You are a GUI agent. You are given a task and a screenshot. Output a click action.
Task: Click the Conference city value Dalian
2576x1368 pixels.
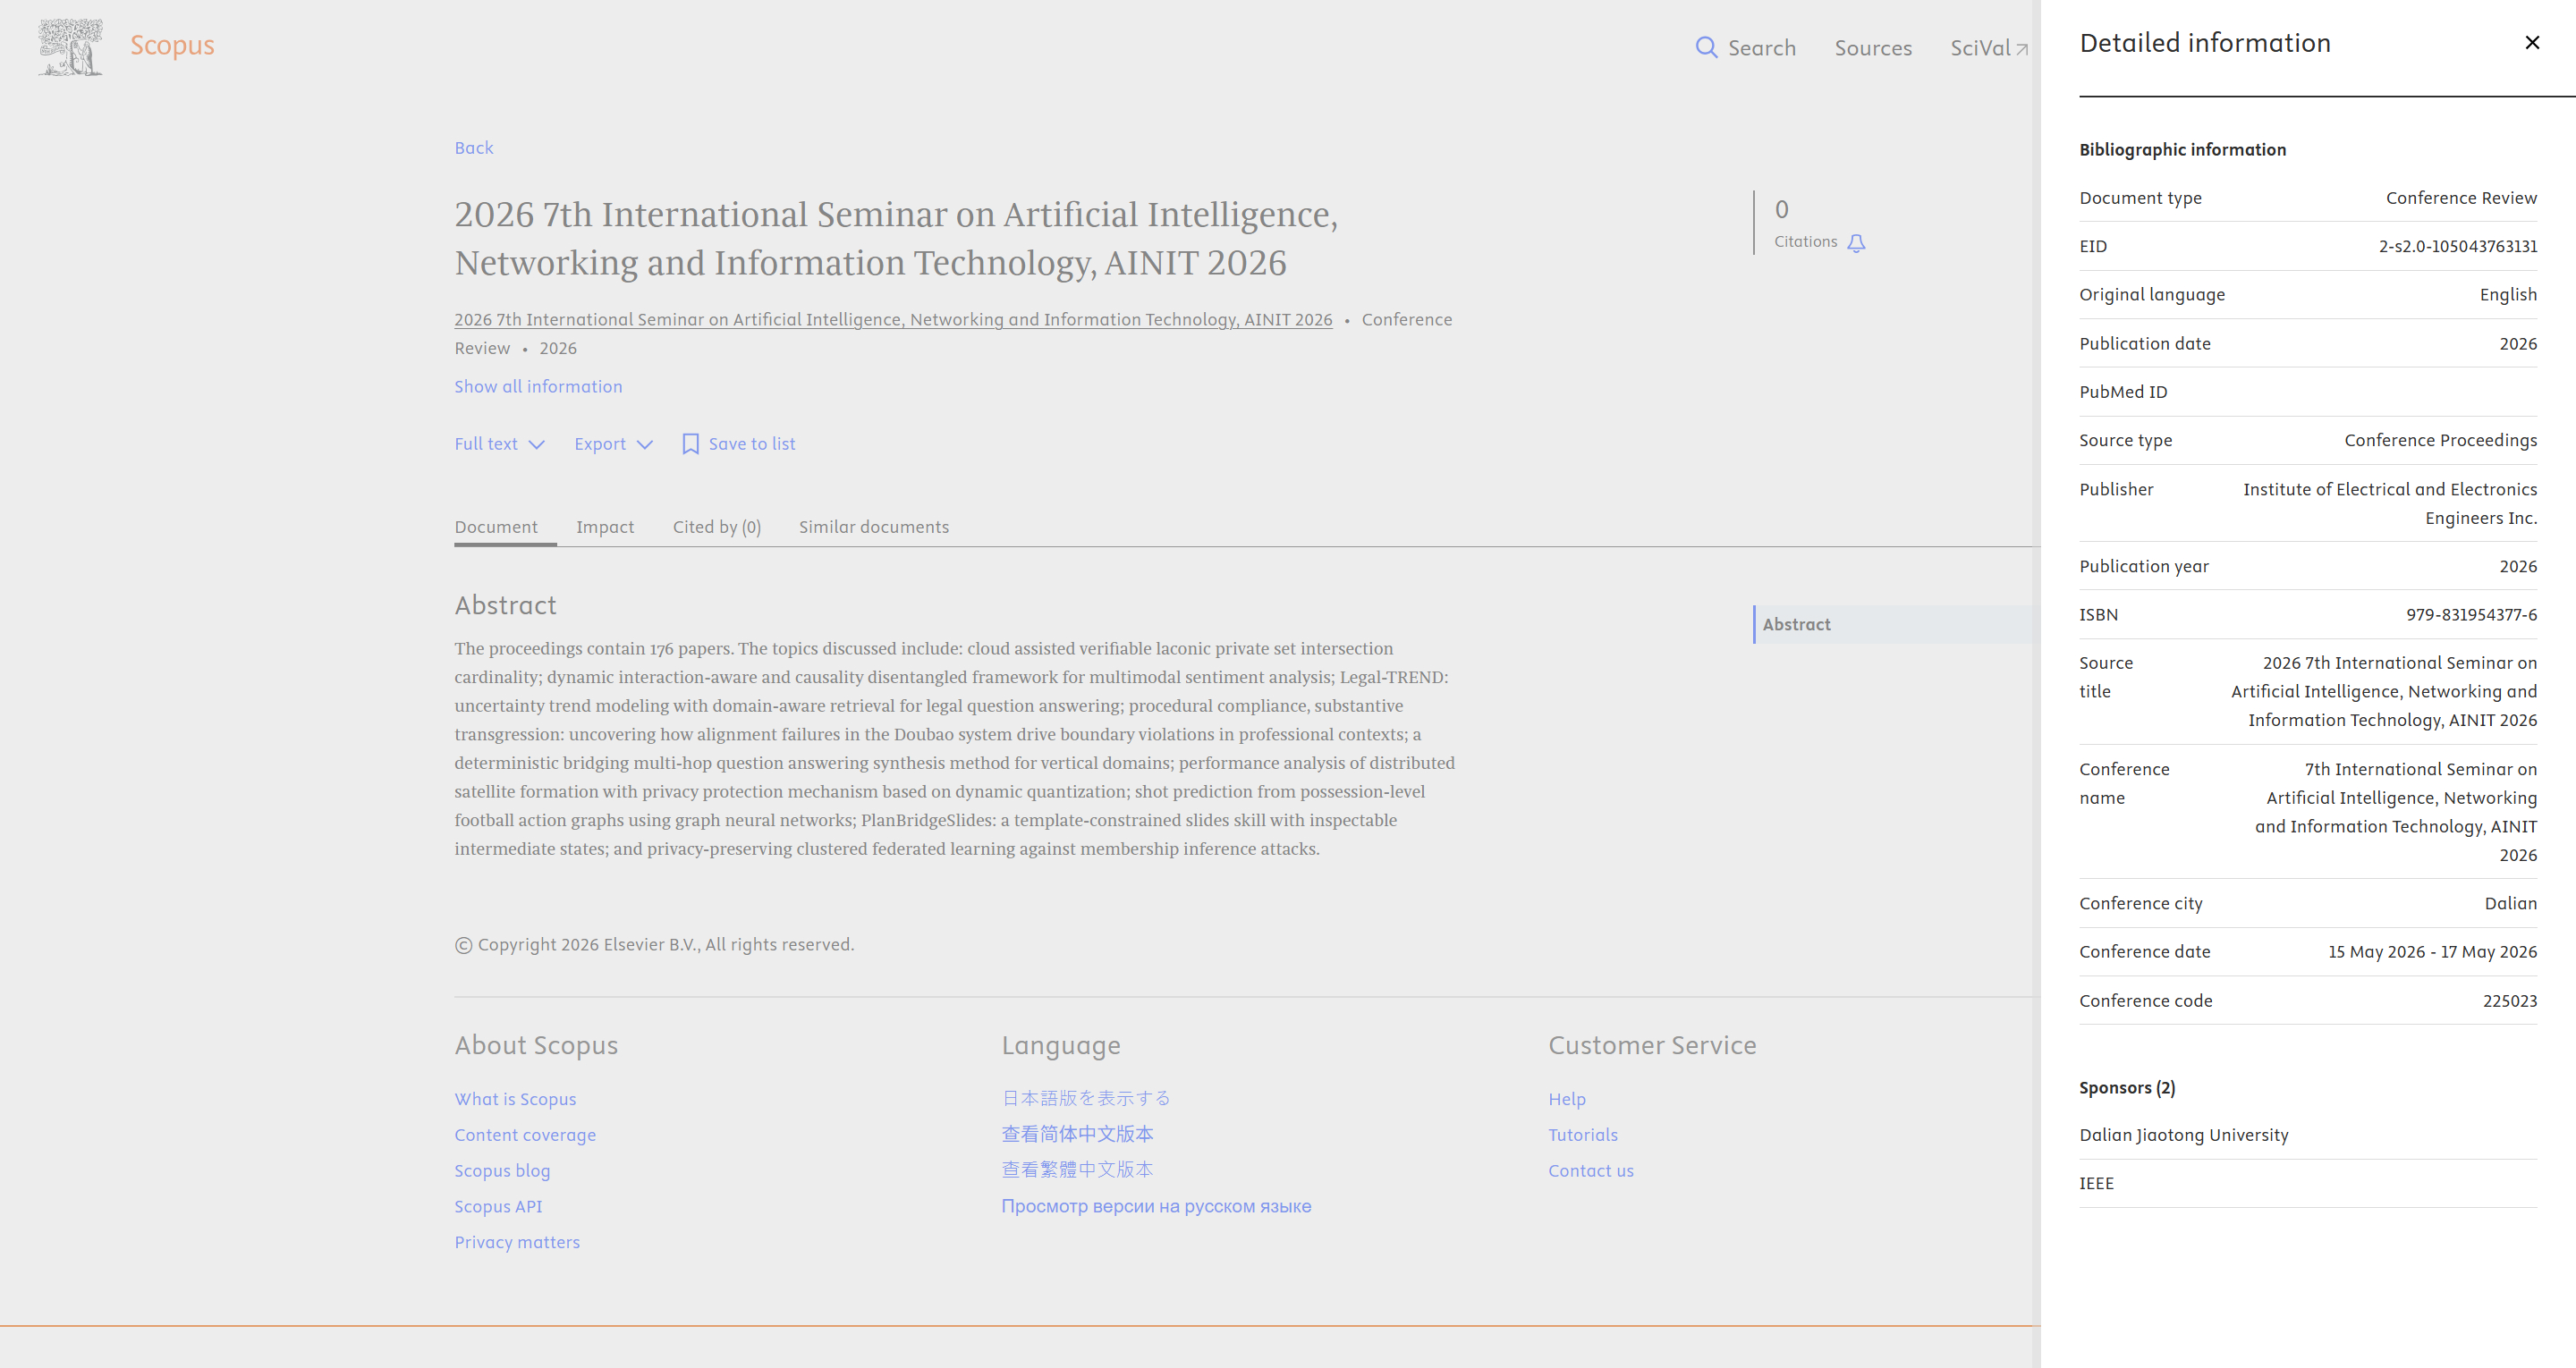[2511, 903]
